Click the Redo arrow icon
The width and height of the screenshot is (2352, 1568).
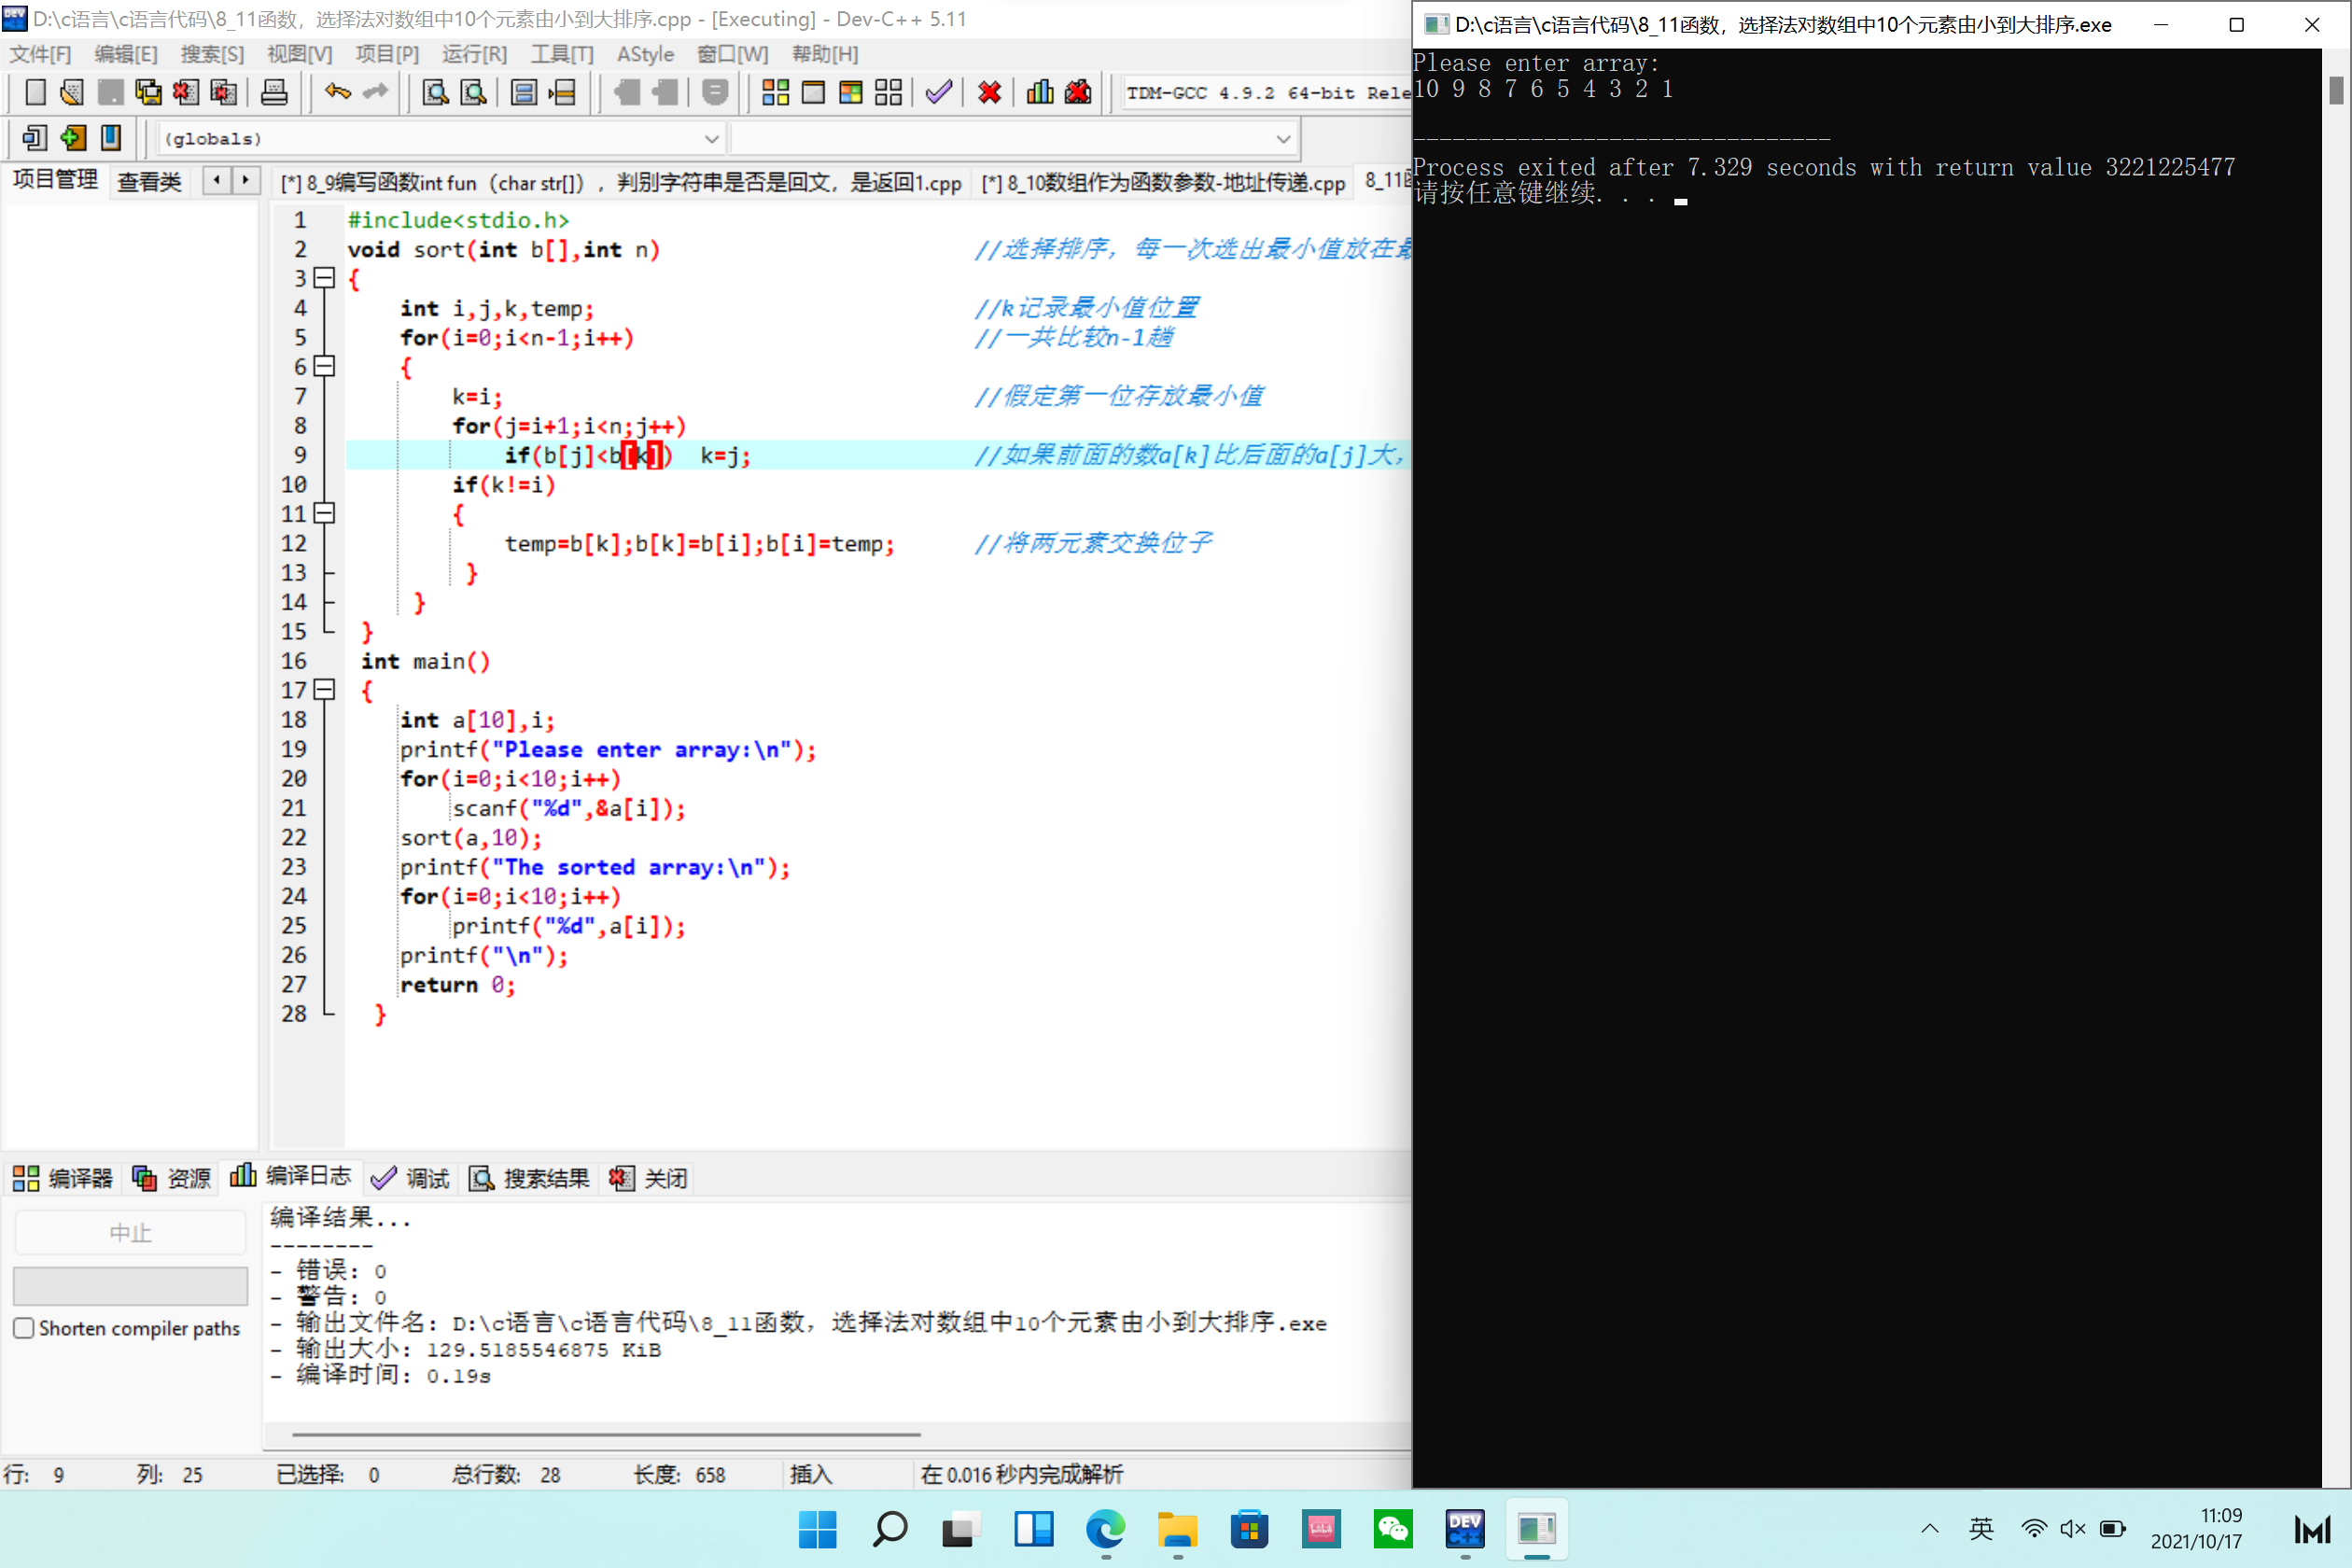click(376, 93)
